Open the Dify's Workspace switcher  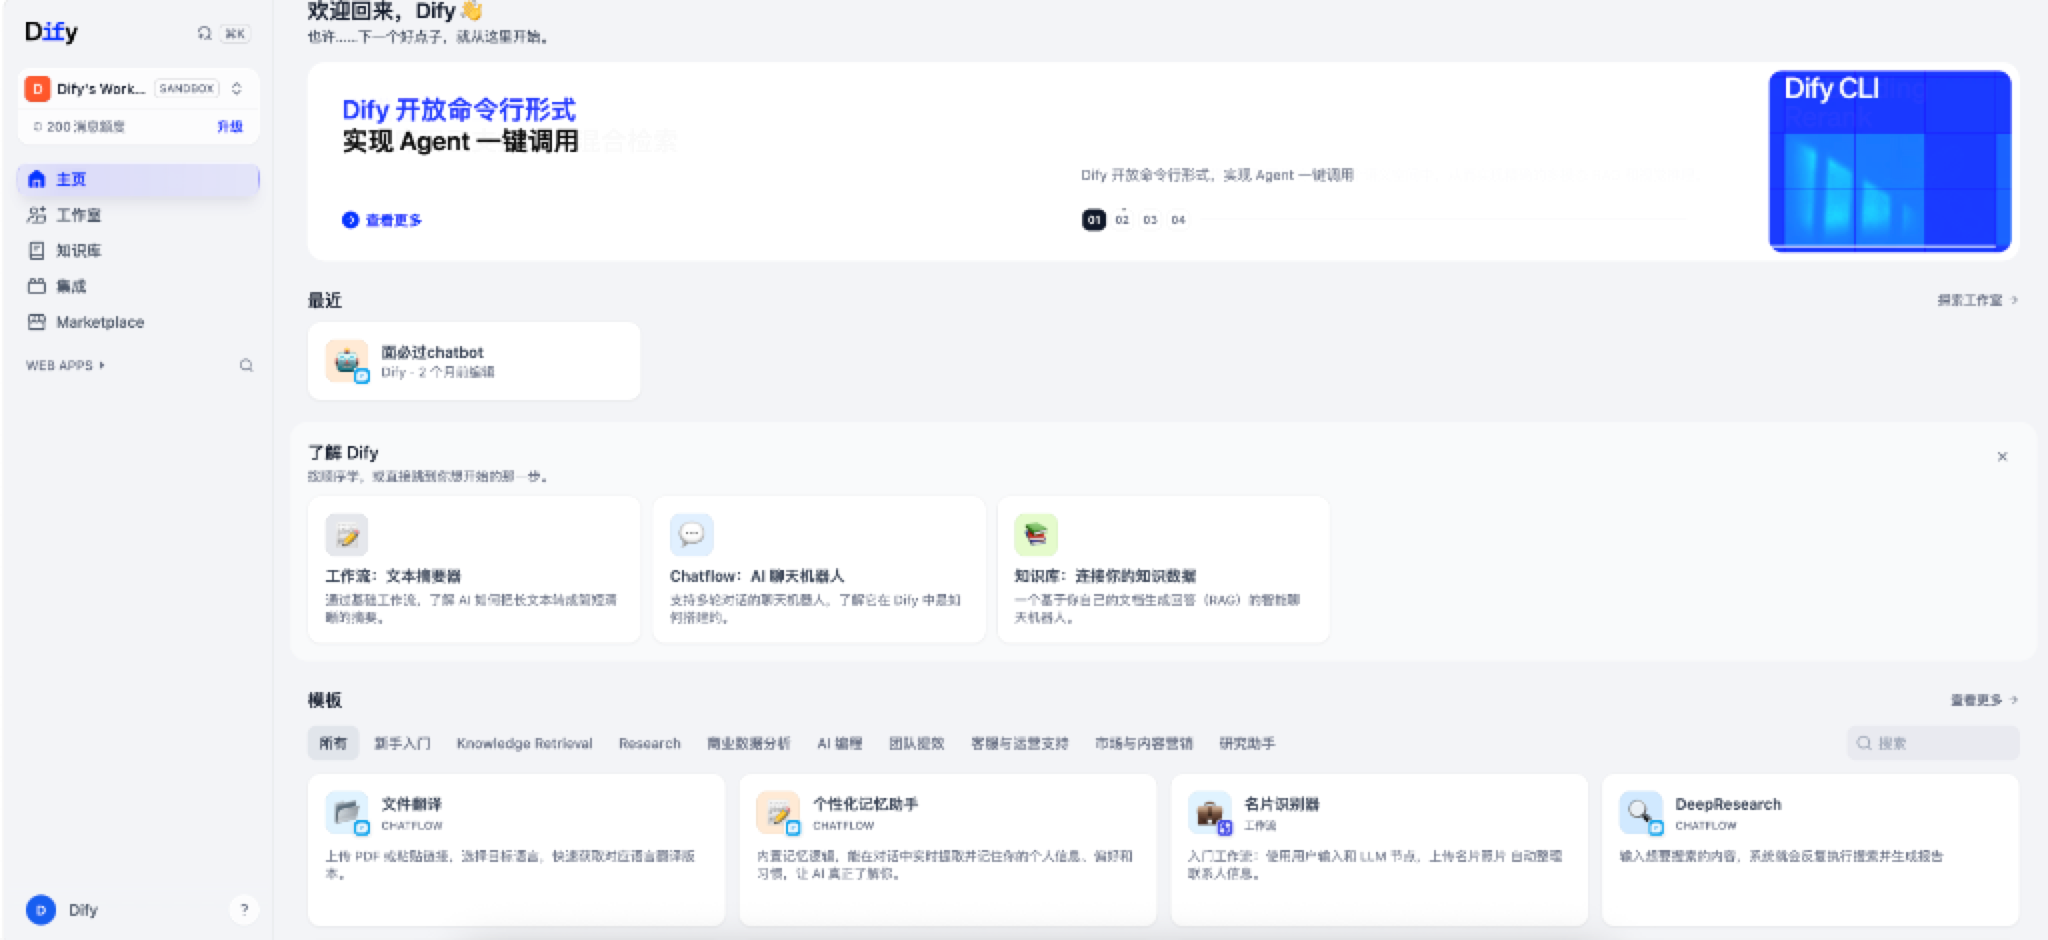click(x=138, y=88)
